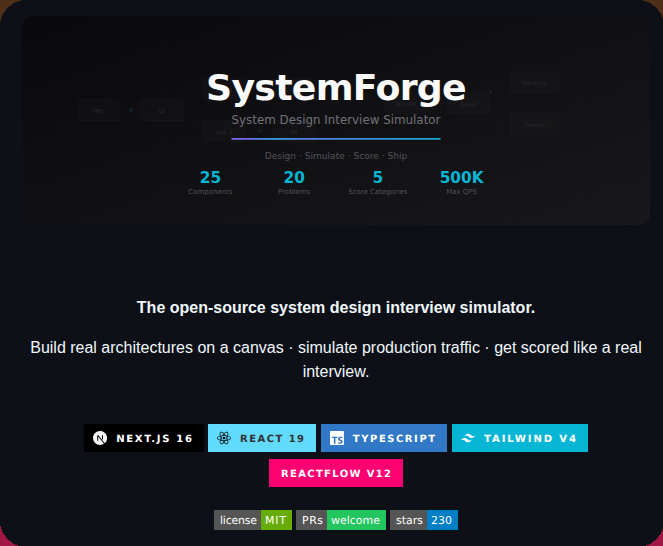Click the license MIT badge

253,520
